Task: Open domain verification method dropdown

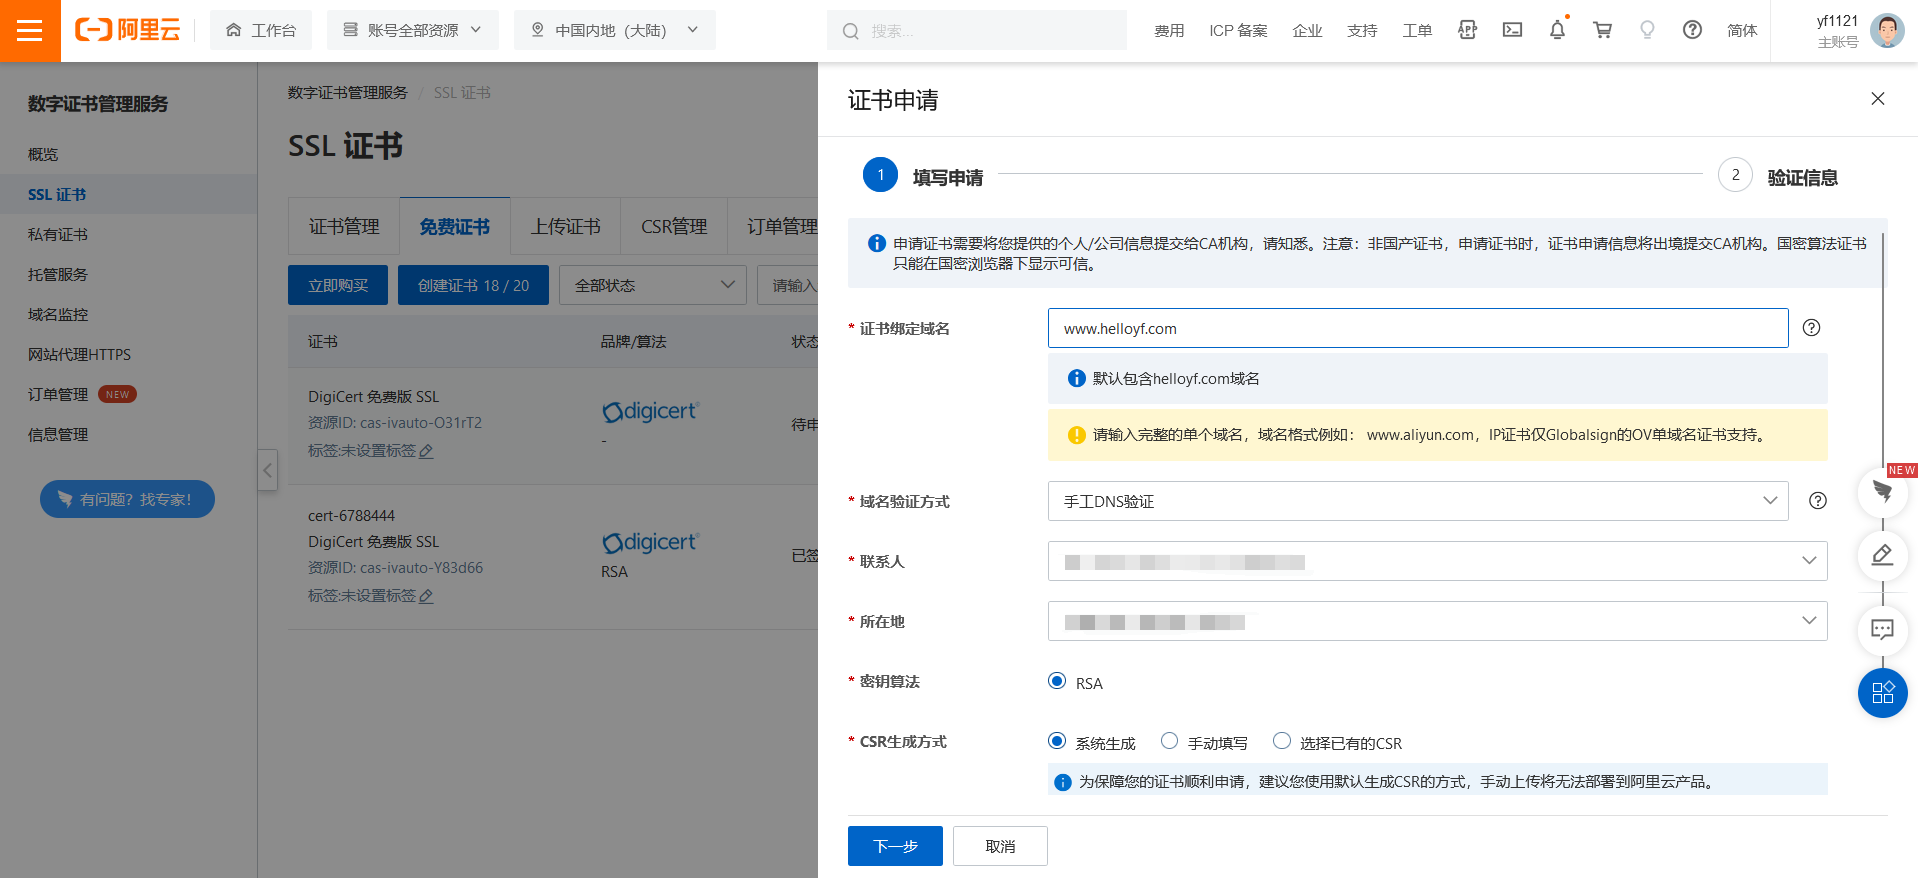Action: coord(1418,501)
